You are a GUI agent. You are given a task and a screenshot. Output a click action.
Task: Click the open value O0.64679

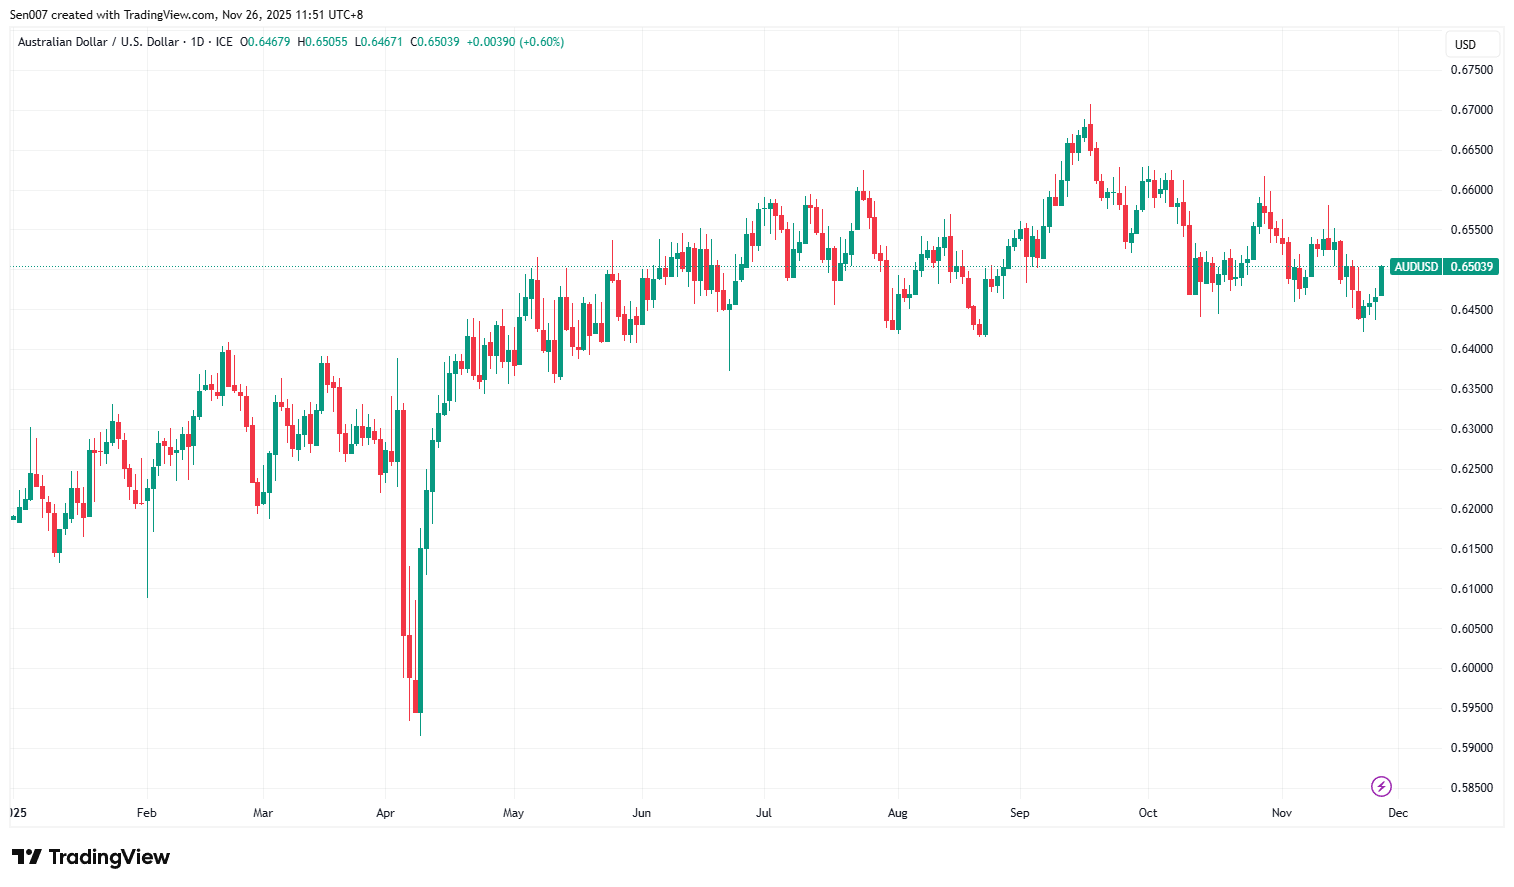[x=265, y=42]
